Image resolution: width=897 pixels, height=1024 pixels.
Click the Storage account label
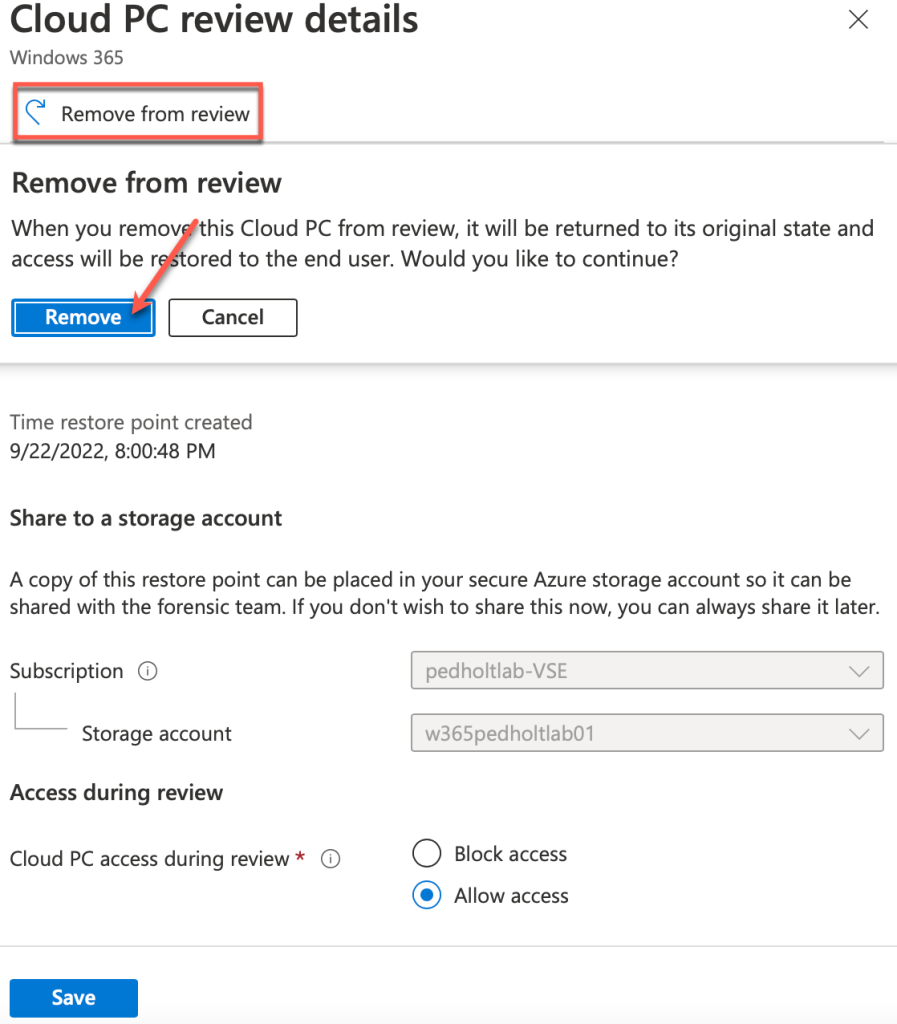pyautogui.click(x=157, y=733)
